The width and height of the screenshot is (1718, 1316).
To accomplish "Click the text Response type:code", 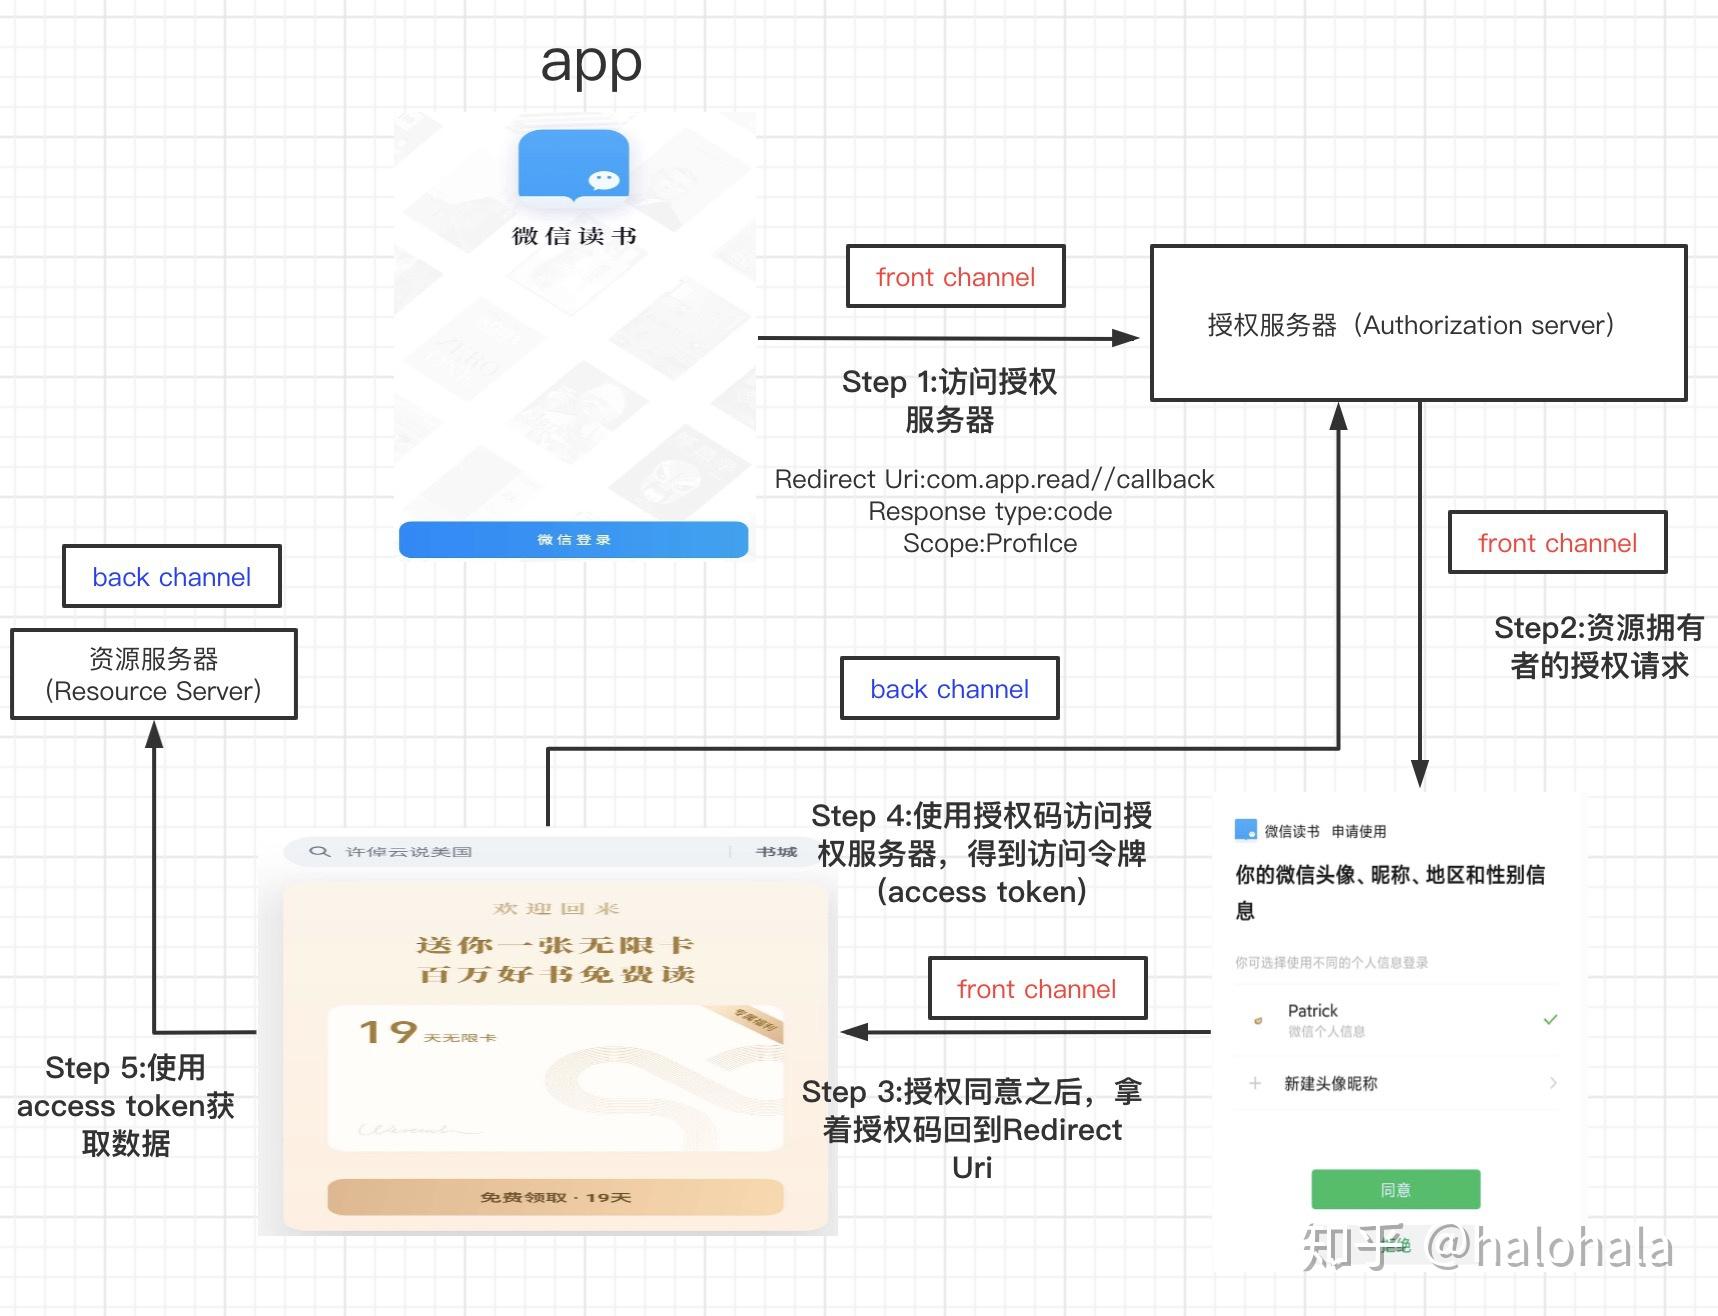I will coord(990,511).
